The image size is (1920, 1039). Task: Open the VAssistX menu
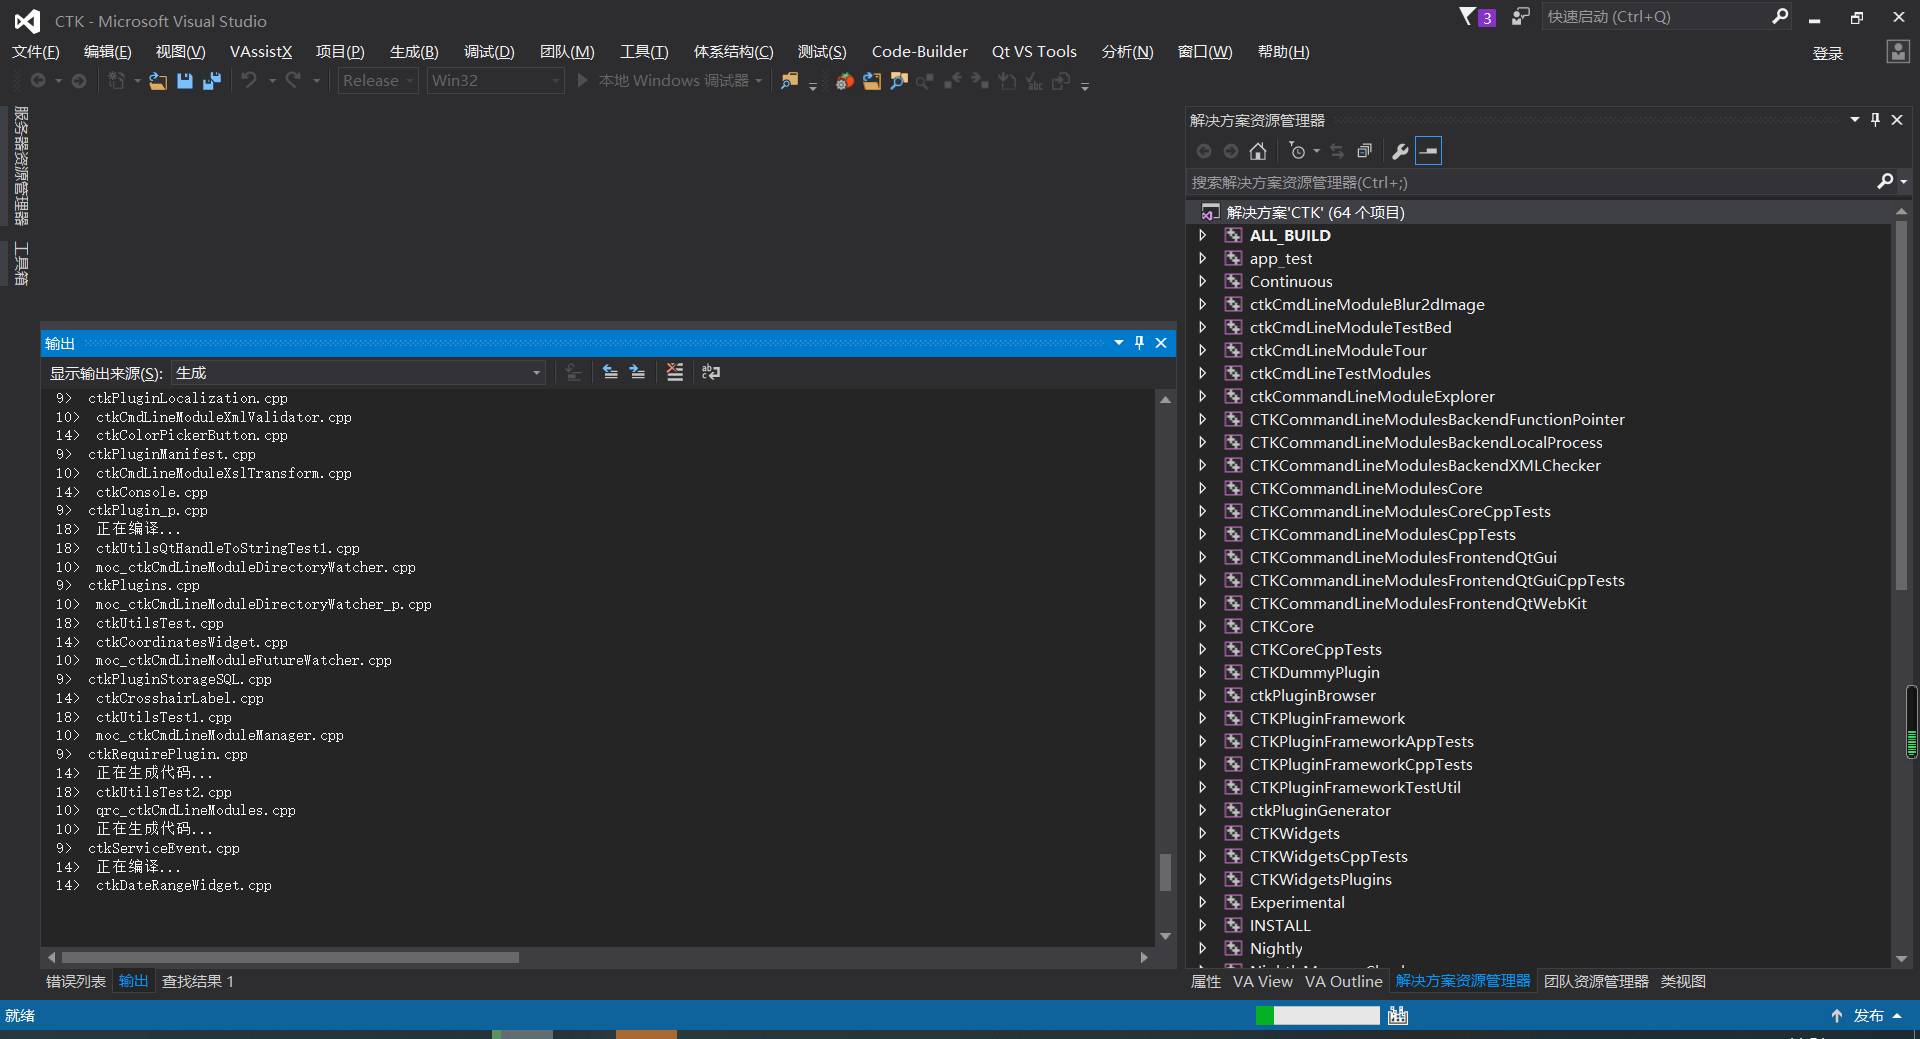click(261, 52)
